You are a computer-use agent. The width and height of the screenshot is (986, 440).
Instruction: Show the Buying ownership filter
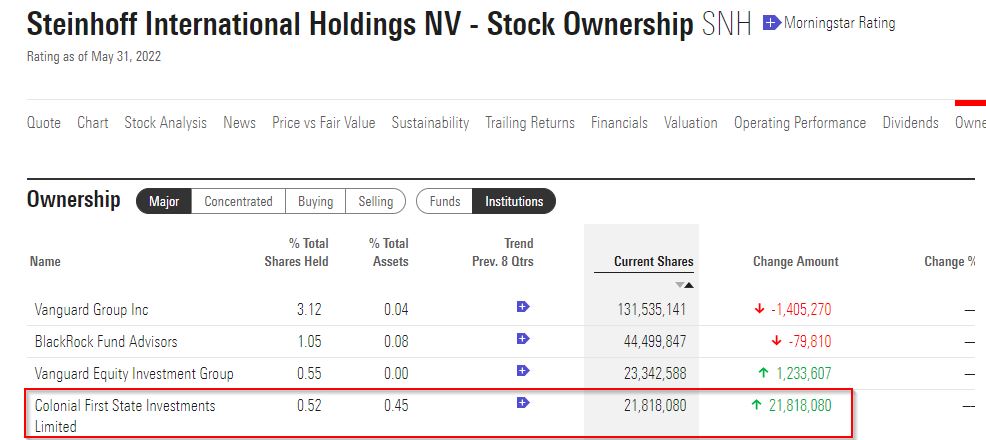click(x=315, y=201)
